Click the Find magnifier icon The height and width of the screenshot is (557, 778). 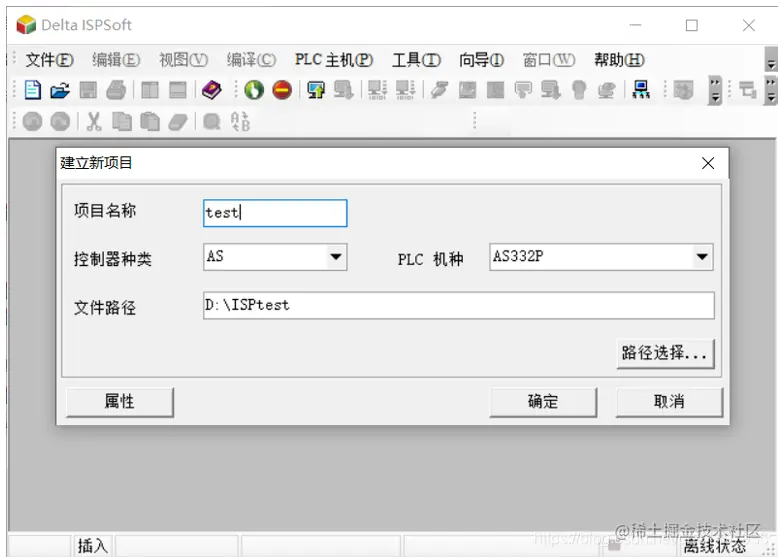[x=211, y=122]
